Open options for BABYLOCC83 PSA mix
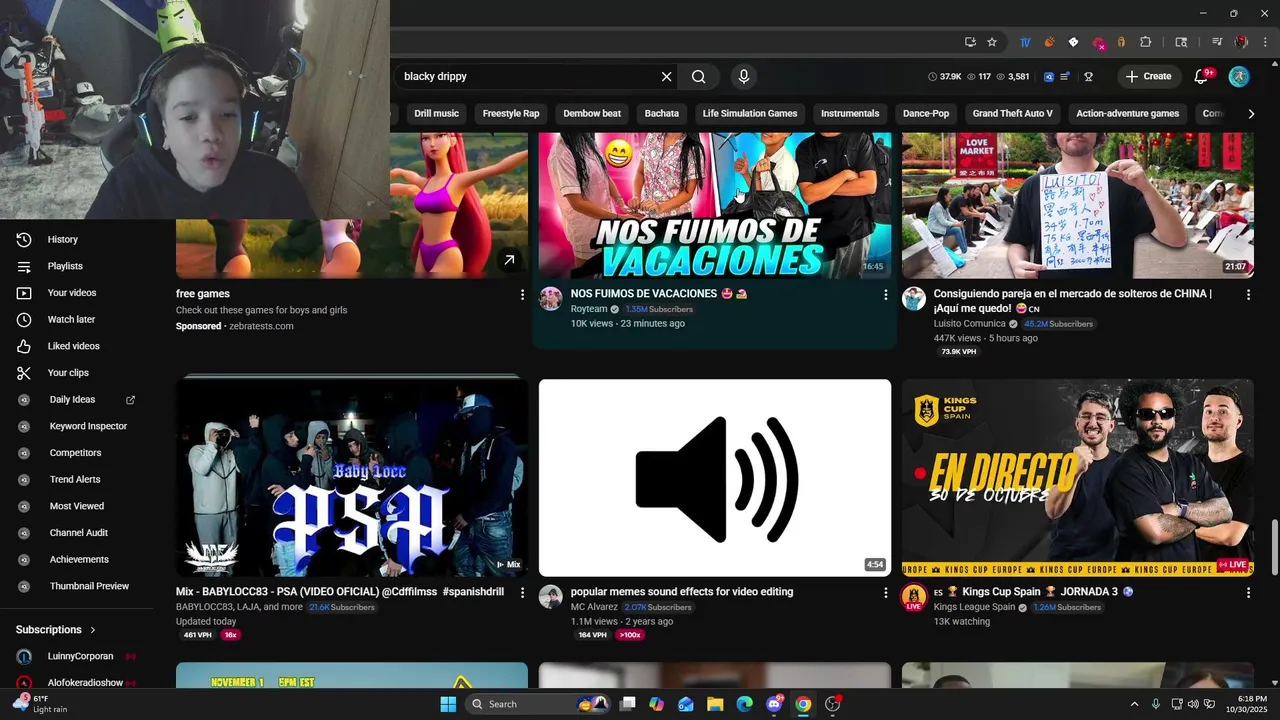Screen dimensions: 1280x720 [x=522, y=593]
